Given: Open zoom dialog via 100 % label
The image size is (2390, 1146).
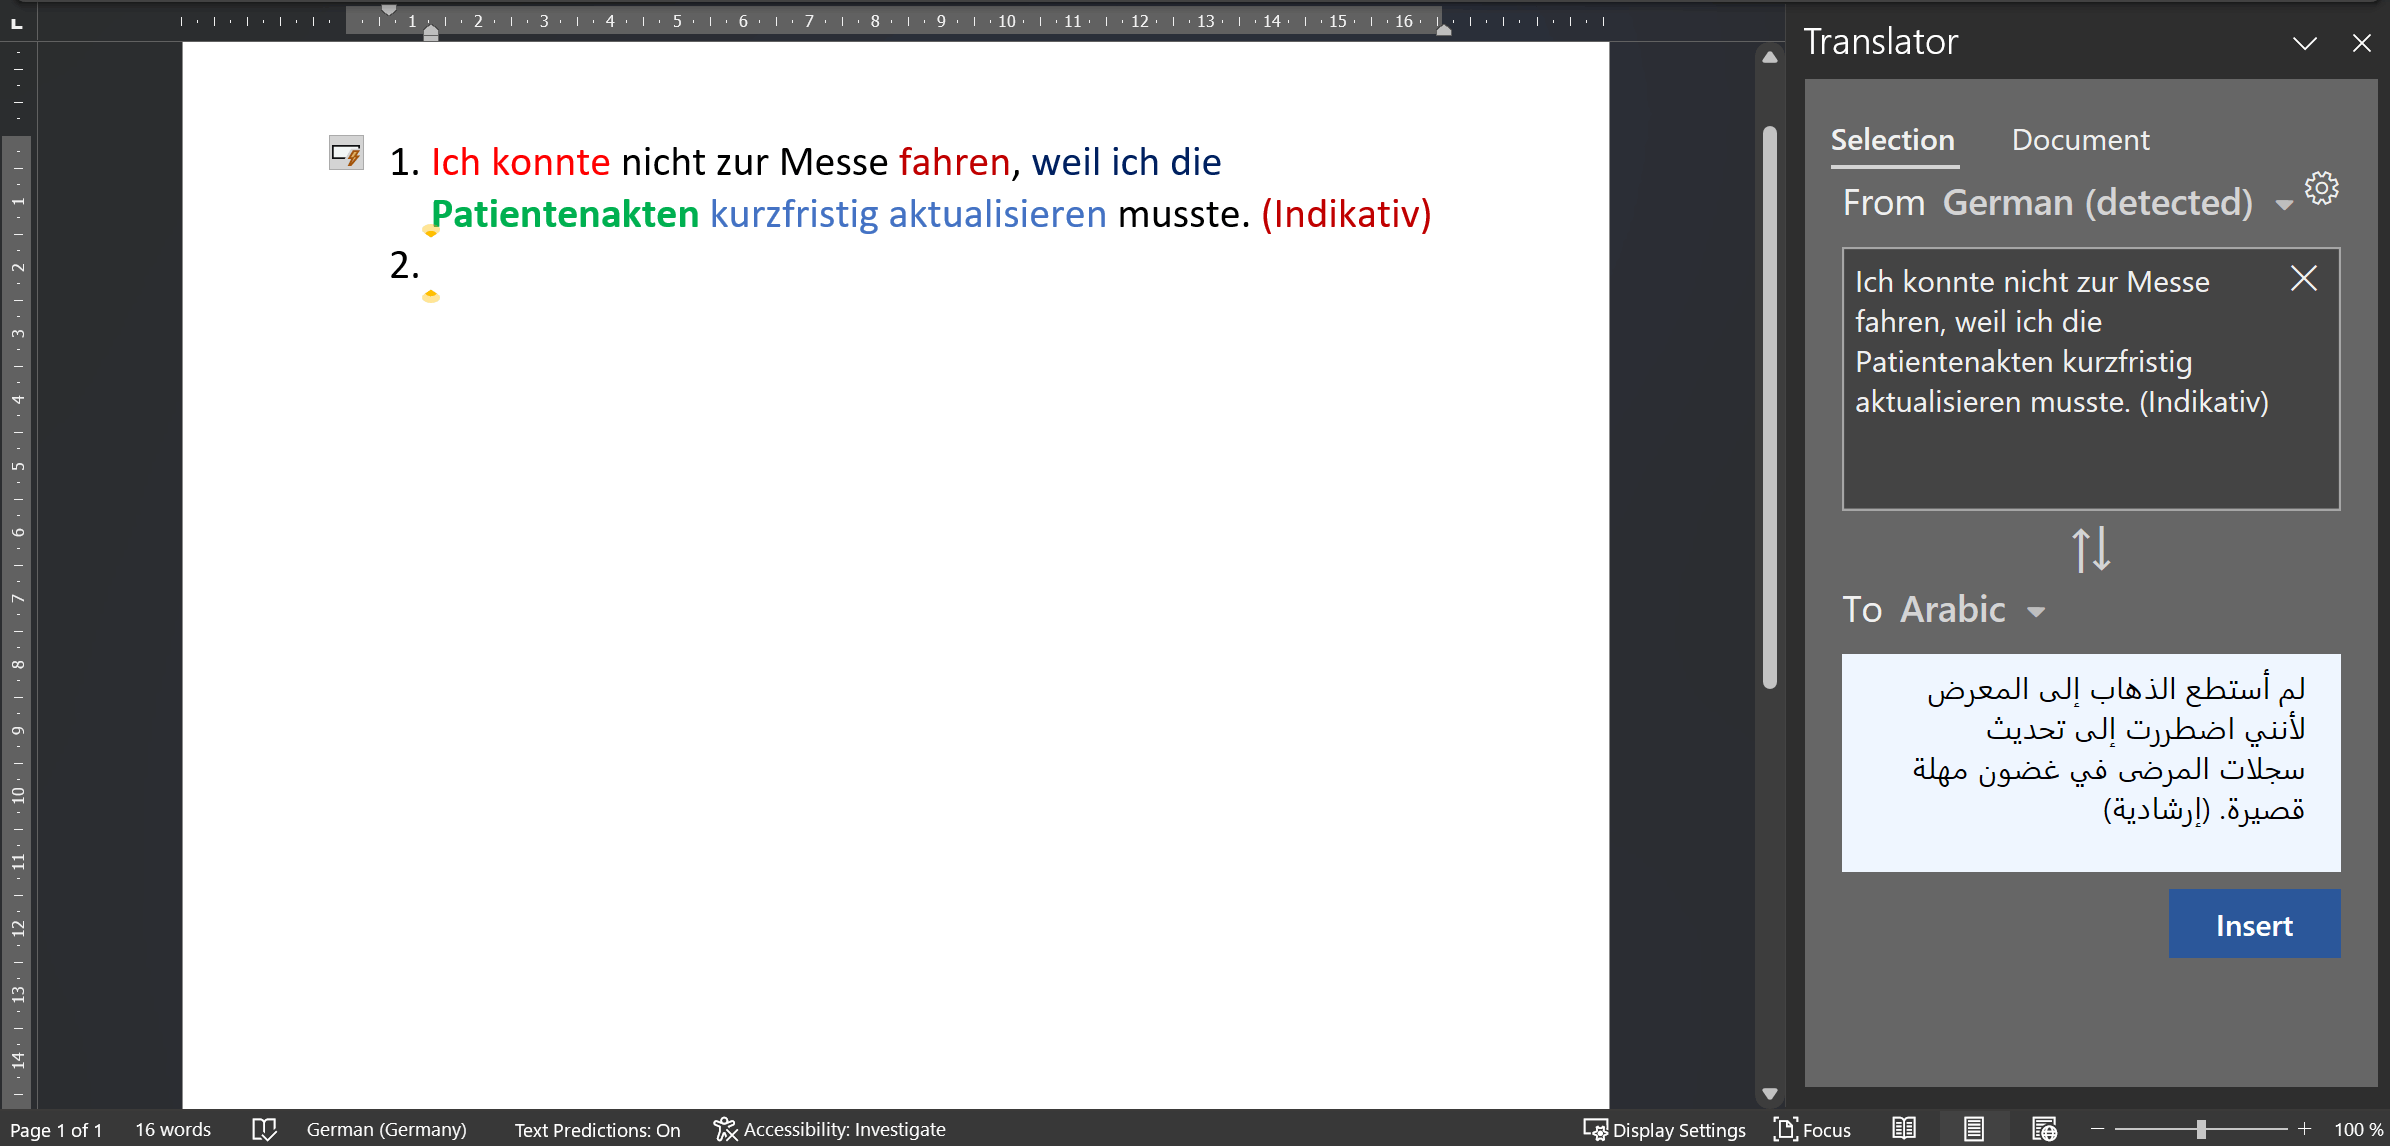Looking at the screenshot, I should (x=2358, y=1129).
